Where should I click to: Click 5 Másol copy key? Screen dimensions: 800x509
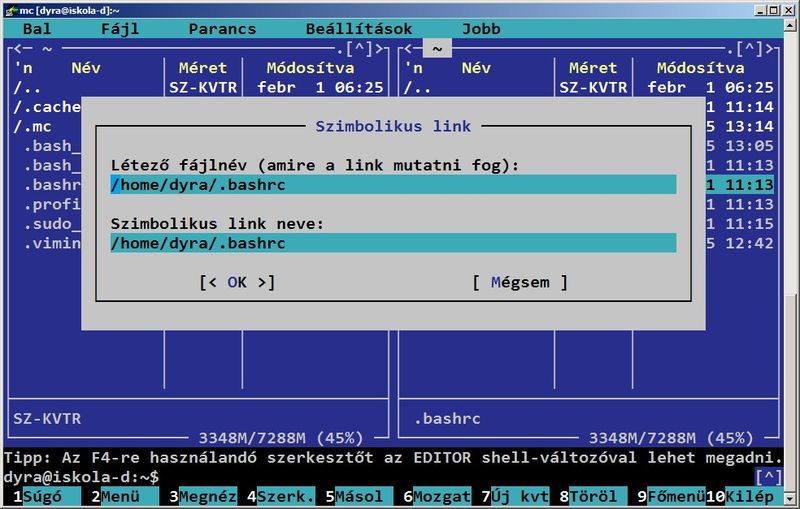tap(359, 496)
